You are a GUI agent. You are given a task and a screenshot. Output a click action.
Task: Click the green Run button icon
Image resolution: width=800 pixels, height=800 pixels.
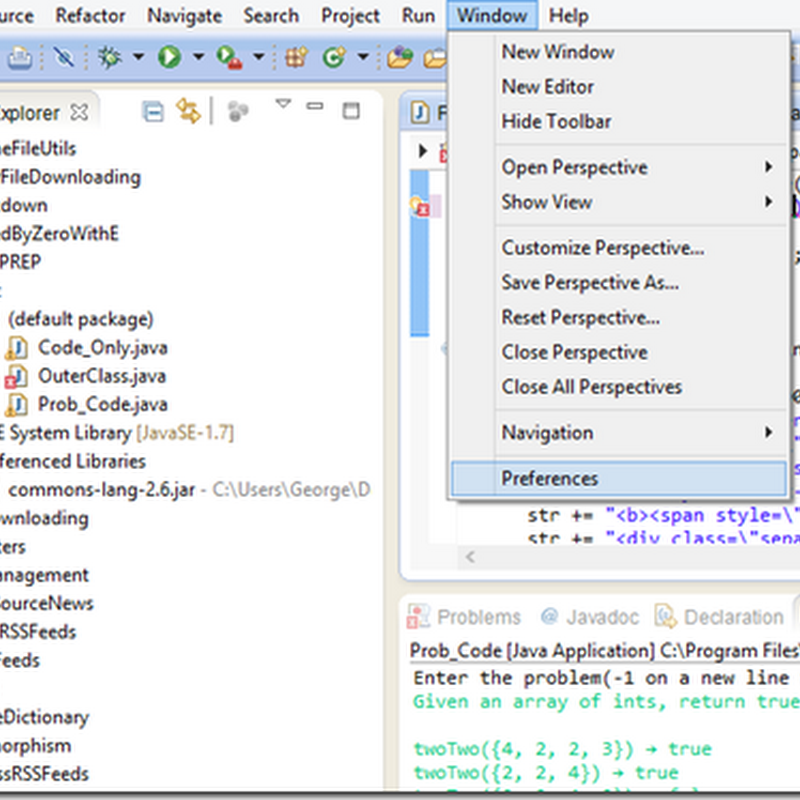(169, 57)
